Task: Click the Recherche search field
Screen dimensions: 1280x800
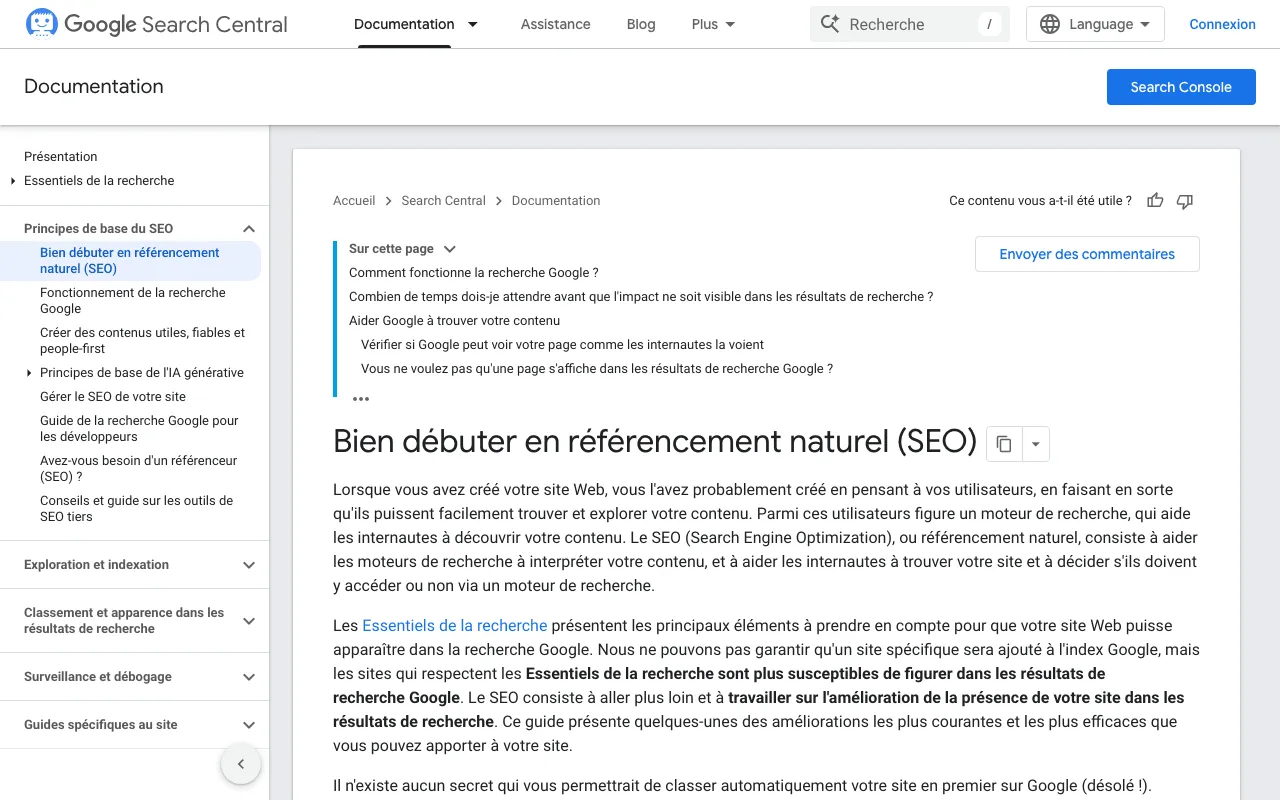Action: pos(910,24)
